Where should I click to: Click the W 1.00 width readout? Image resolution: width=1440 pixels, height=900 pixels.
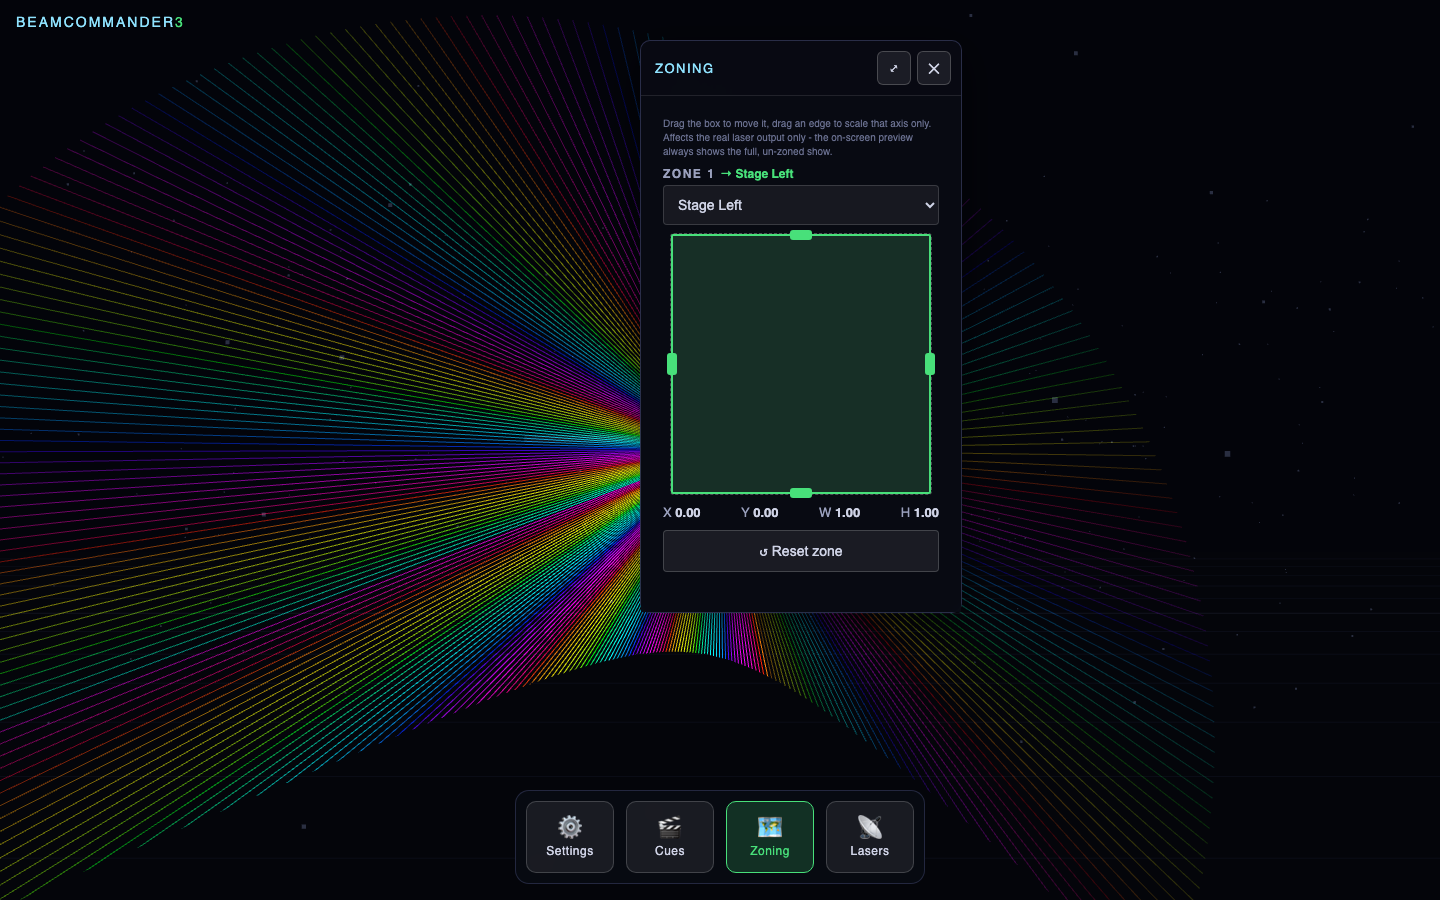point(840,512)
